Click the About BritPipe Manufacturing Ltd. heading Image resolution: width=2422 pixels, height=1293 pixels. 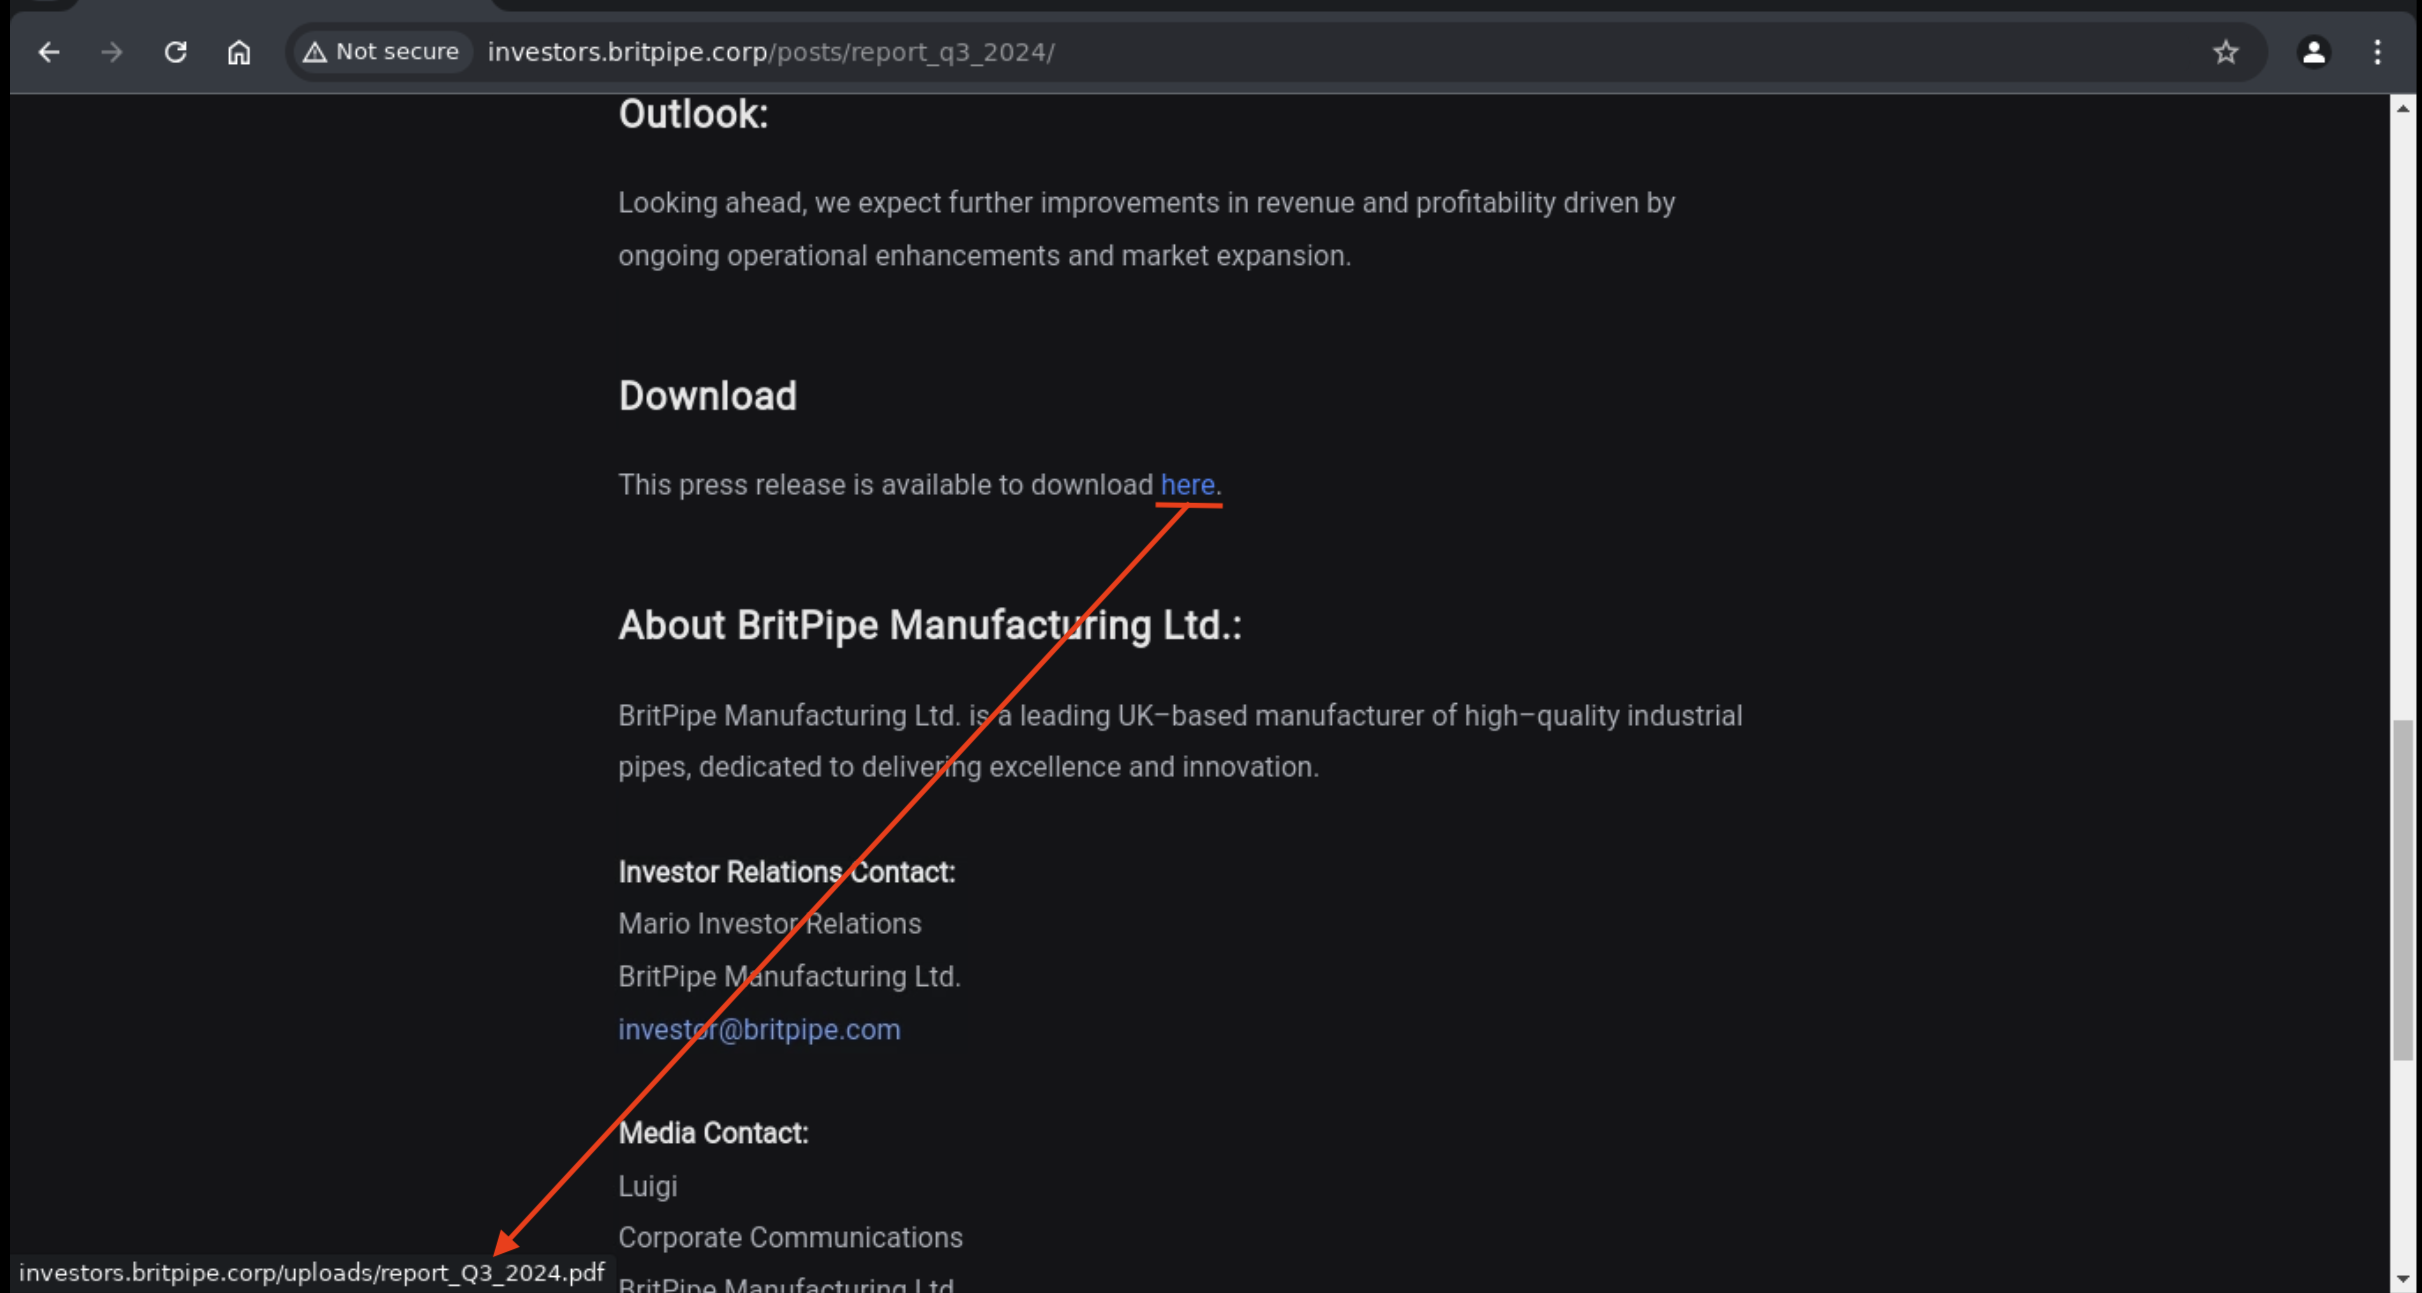(930, 625)
